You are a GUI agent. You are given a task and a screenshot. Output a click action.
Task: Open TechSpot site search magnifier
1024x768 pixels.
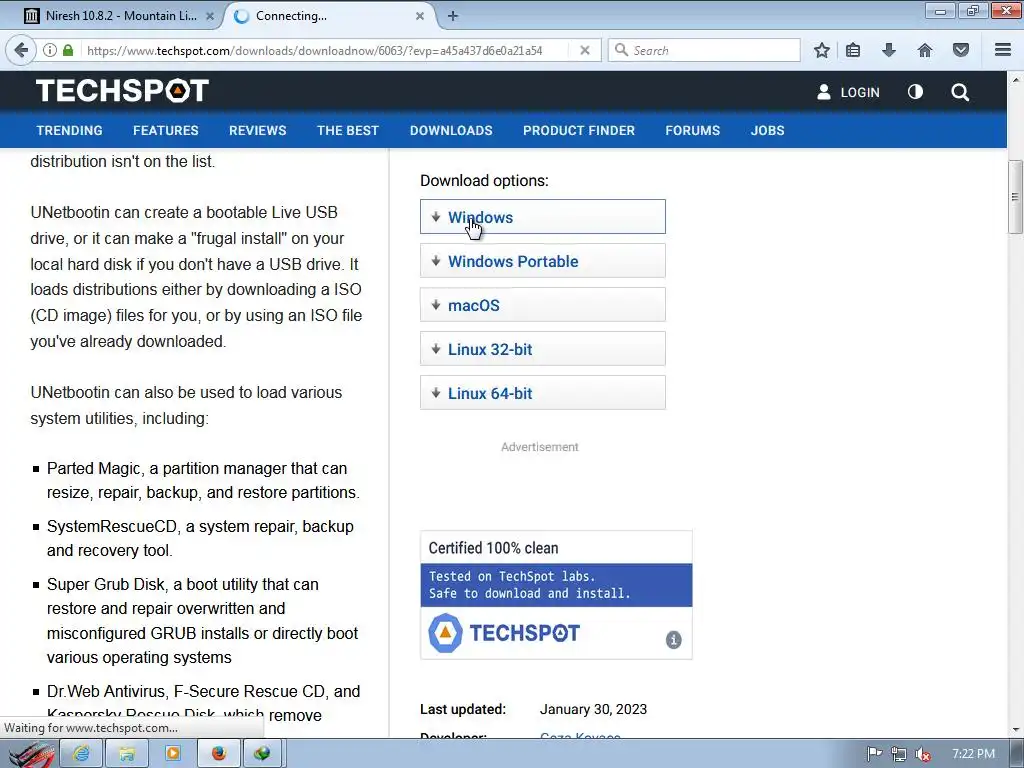click(960, 92)
